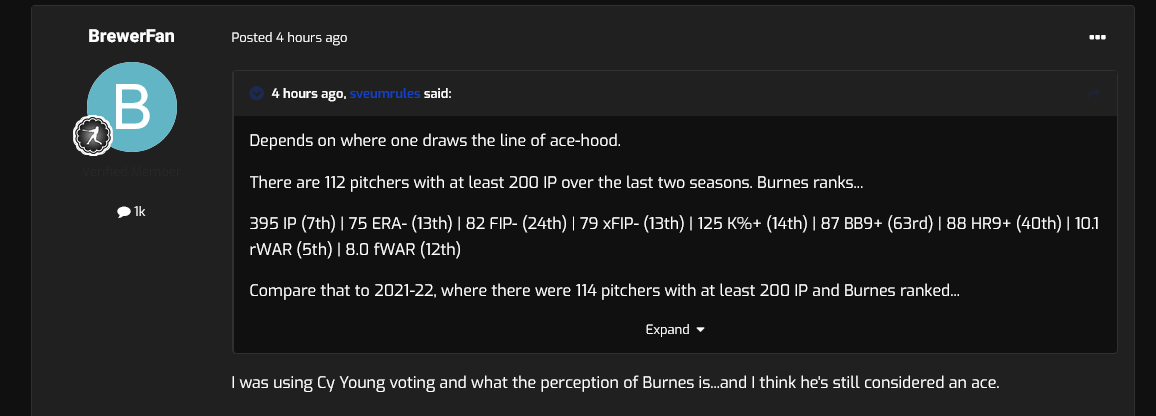Open the sveumrules profile link in quote
The image size is (1156, 416).
385,93
